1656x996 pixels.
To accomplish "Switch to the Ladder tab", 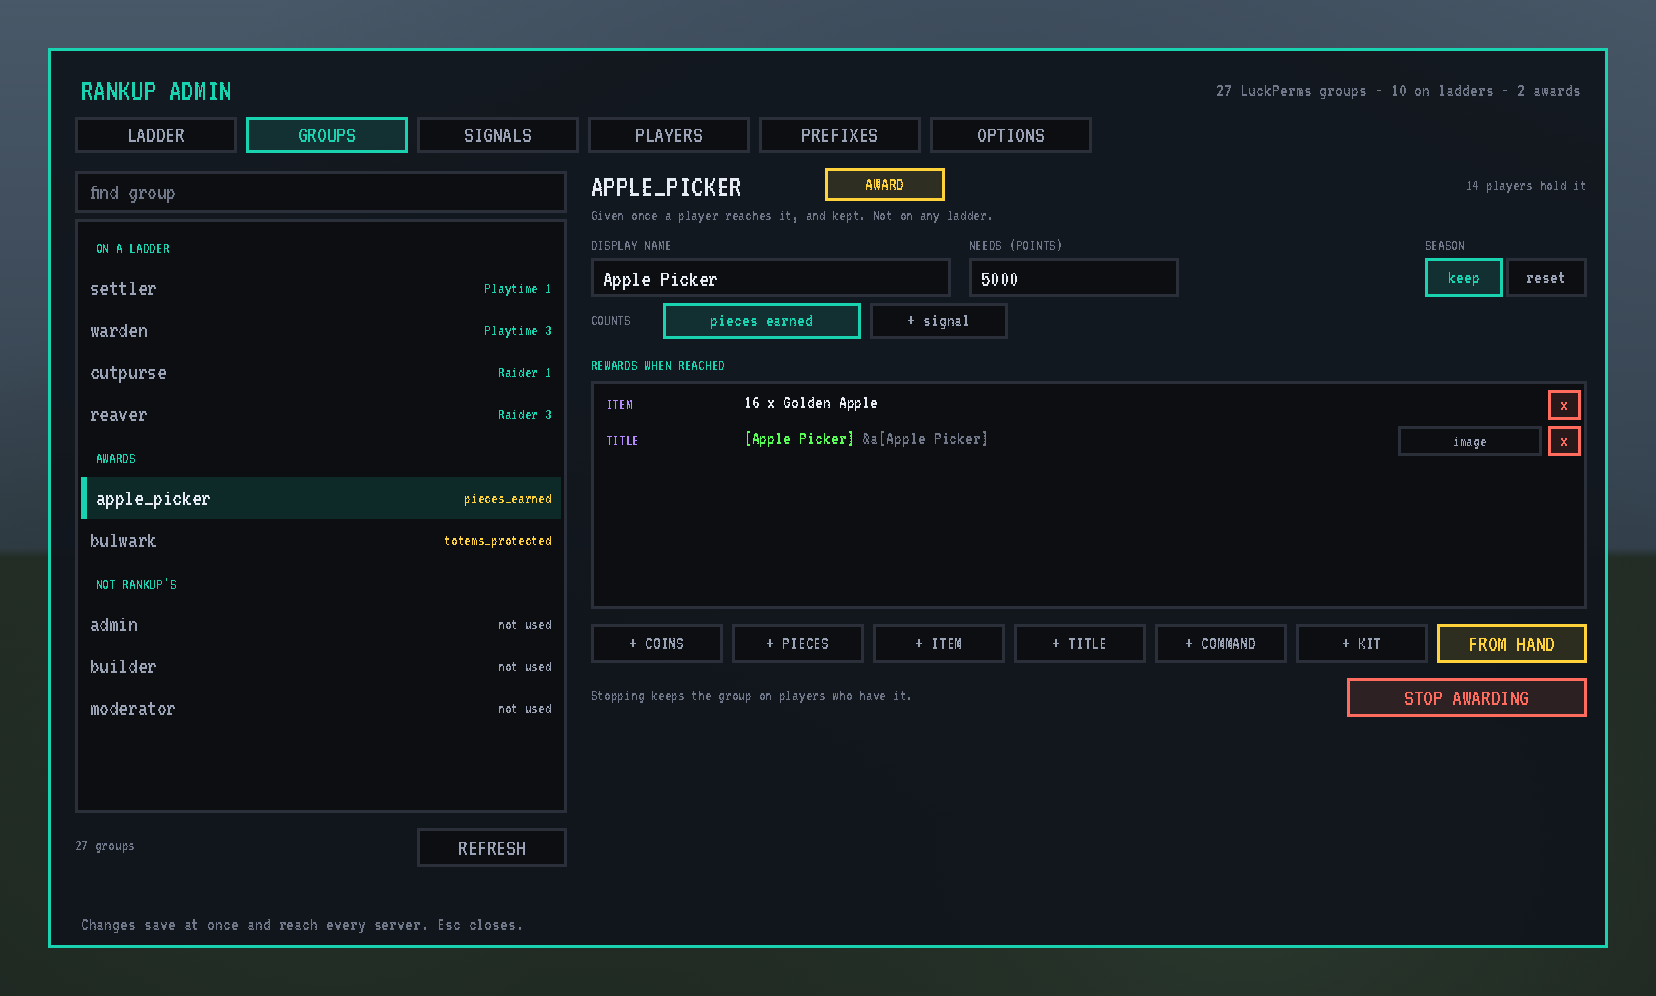I will pyautogui.click(x=156, y=135).
